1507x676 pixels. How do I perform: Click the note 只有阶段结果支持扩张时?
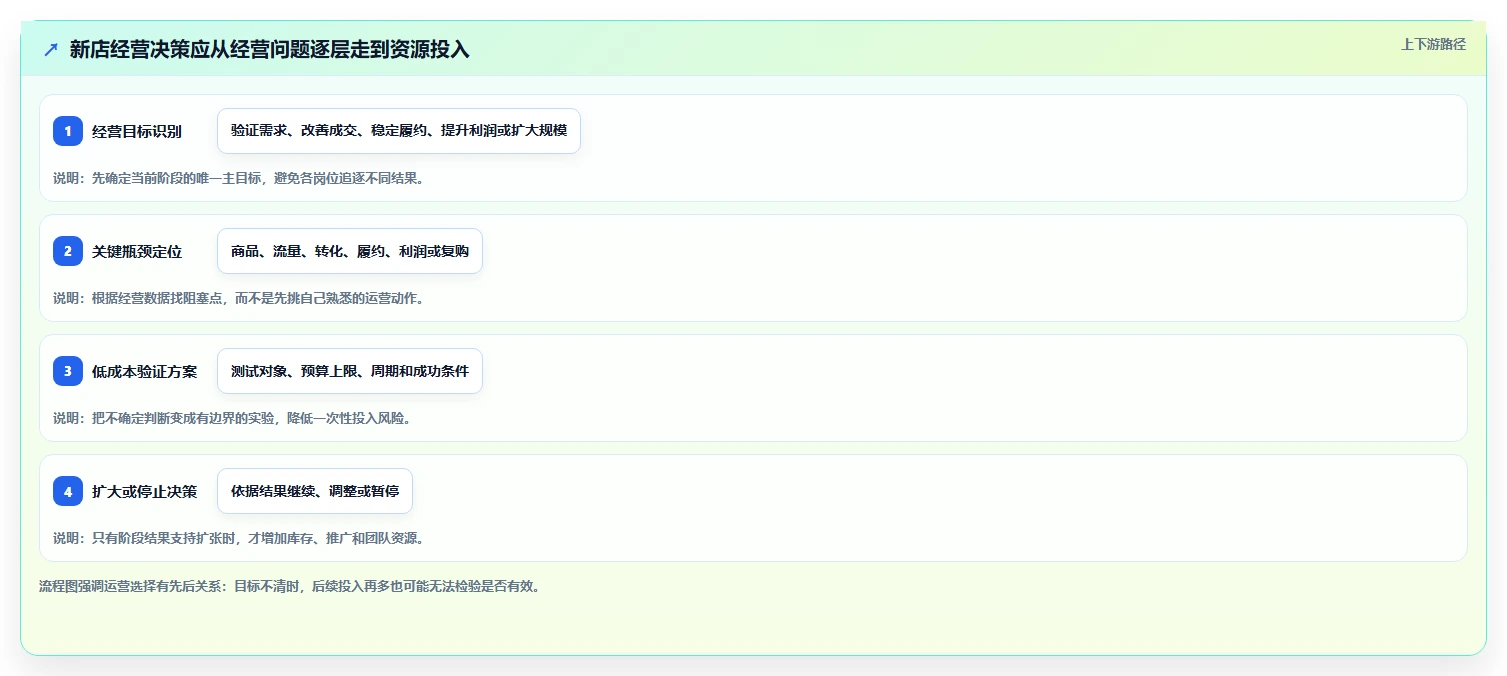pos(238,539)
